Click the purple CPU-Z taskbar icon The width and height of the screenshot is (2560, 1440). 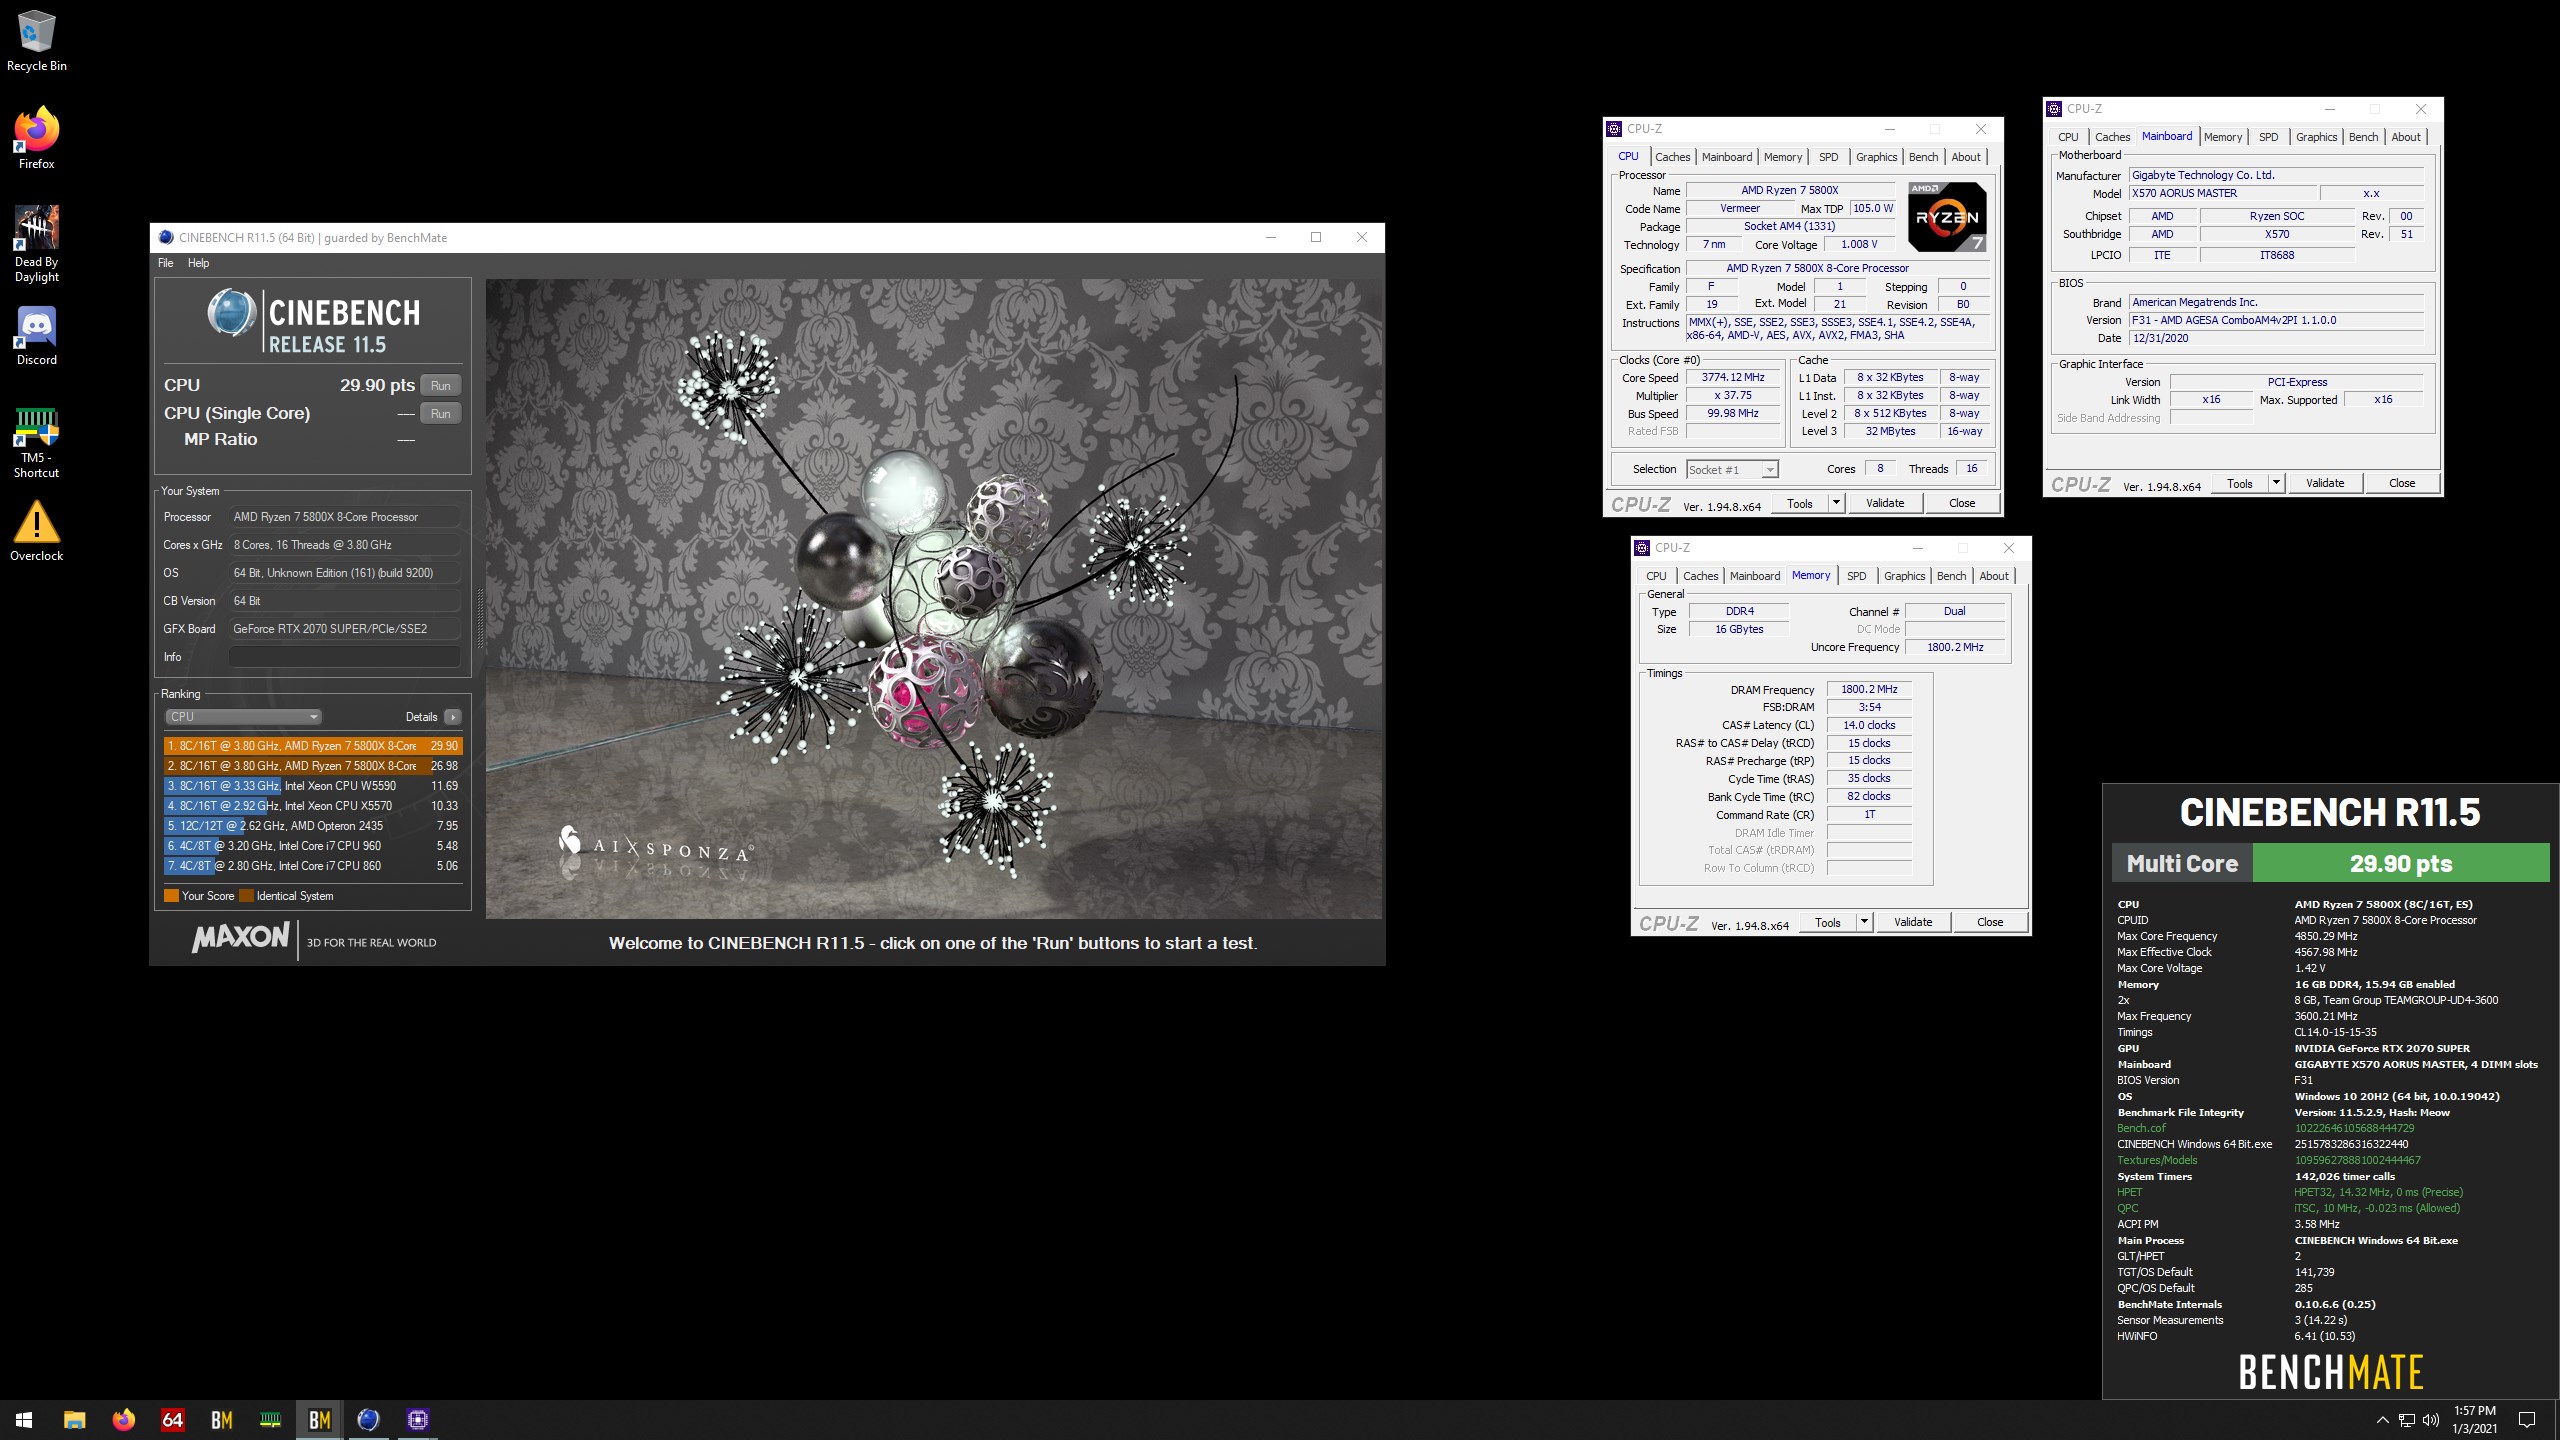click(x=417, y=1419)
